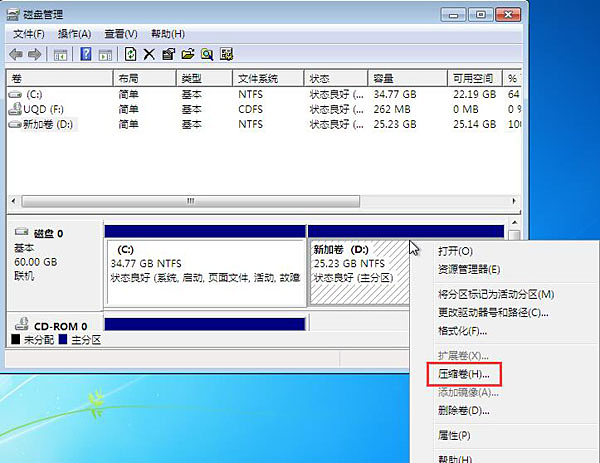The image size is (600, 463).
Task: Click the Refresh toolbar icon
Action: (x=130, y=54)
